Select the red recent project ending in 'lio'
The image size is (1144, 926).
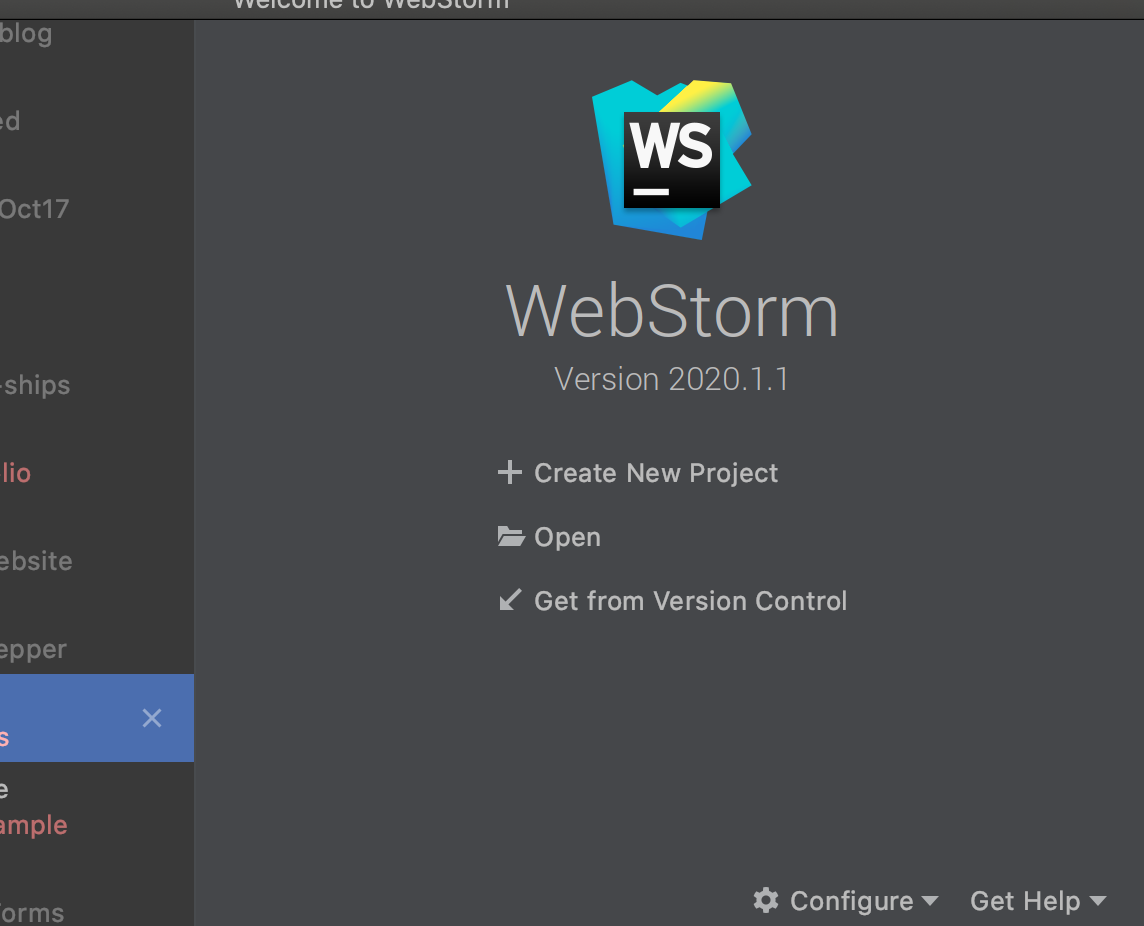click(x=15, y=473)
